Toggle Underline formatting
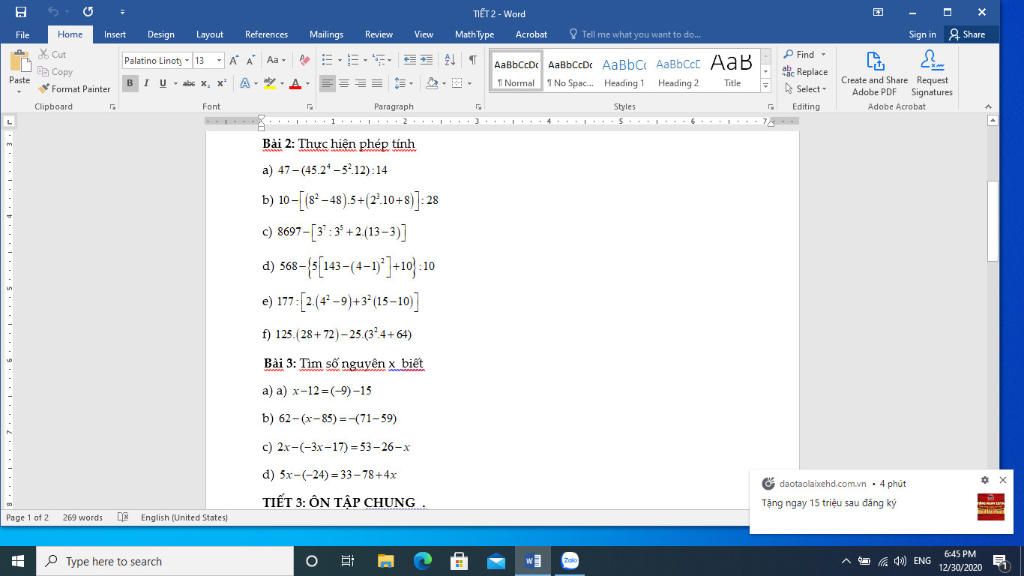This screenshot has height=576, width=1024. (163, 83)
